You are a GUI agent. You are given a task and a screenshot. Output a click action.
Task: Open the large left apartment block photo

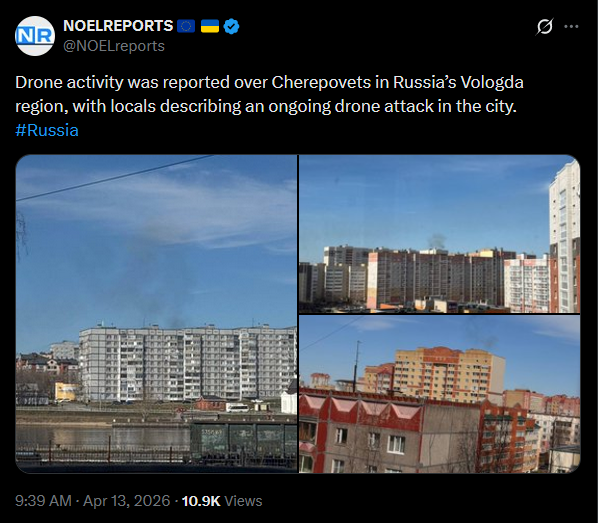tap(156, 314)
